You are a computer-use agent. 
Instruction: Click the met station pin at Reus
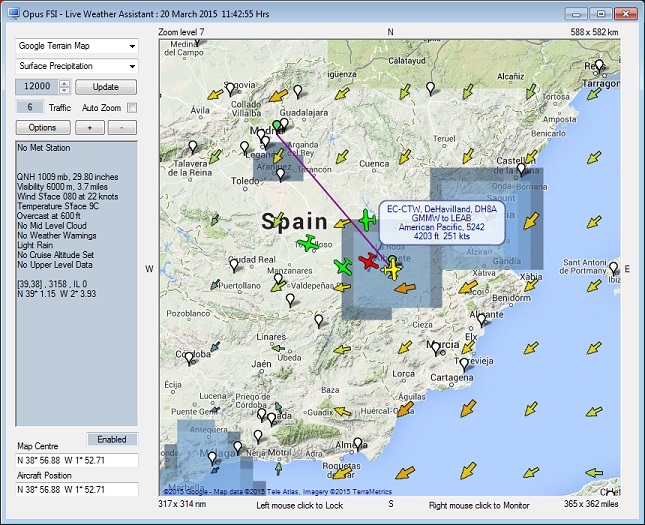(x=599, y=66)
